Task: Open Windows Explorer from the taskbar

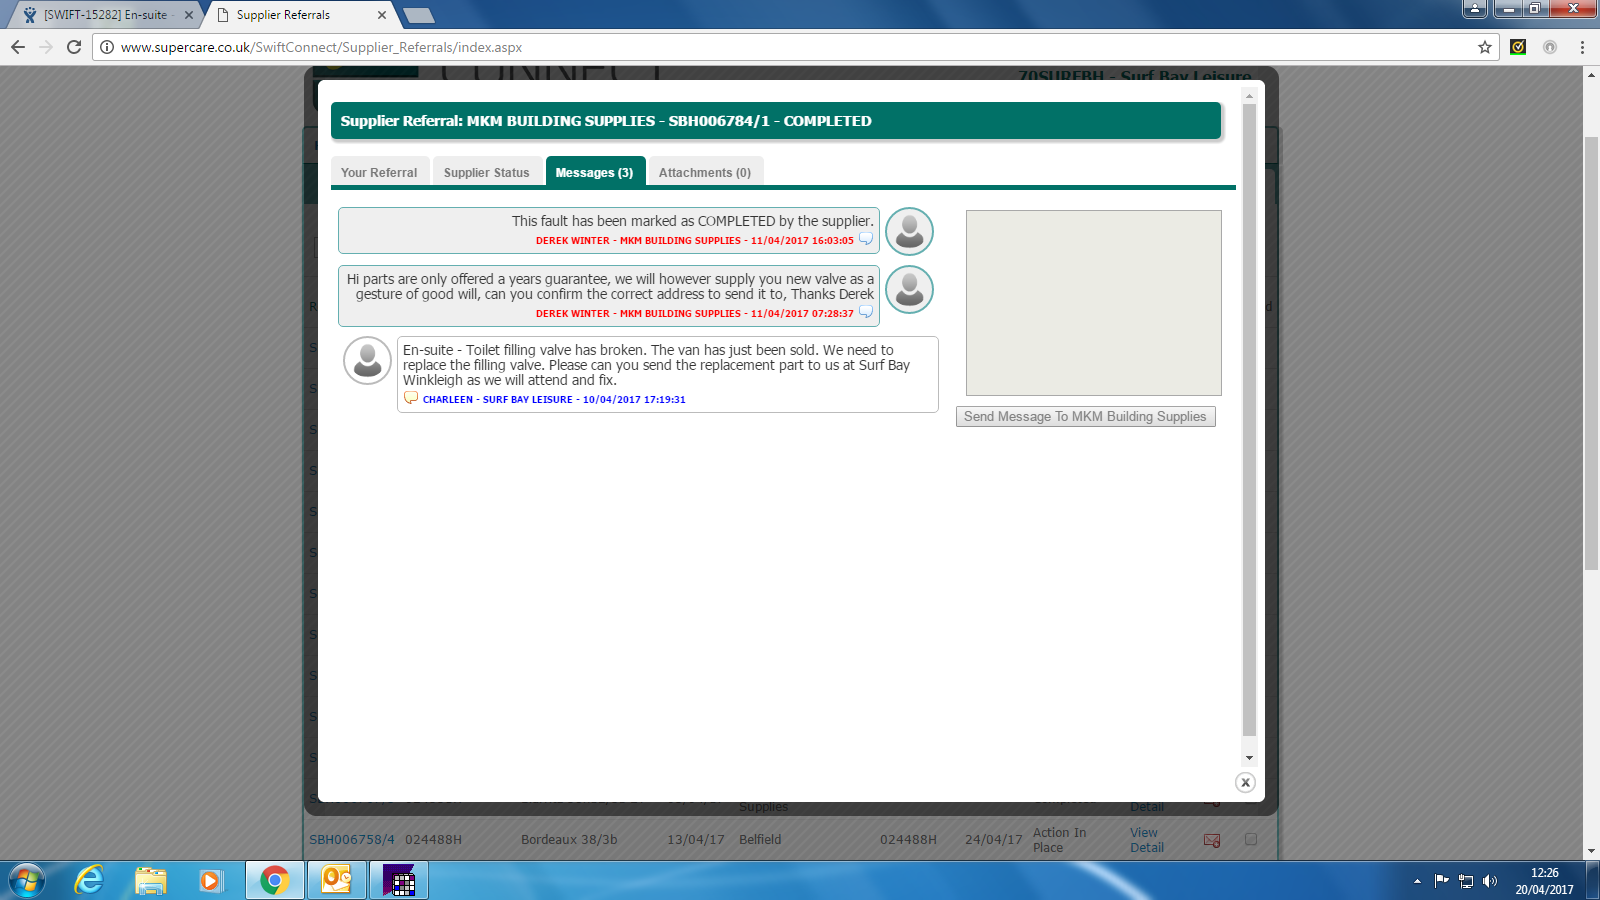Action: pos(151,881)
